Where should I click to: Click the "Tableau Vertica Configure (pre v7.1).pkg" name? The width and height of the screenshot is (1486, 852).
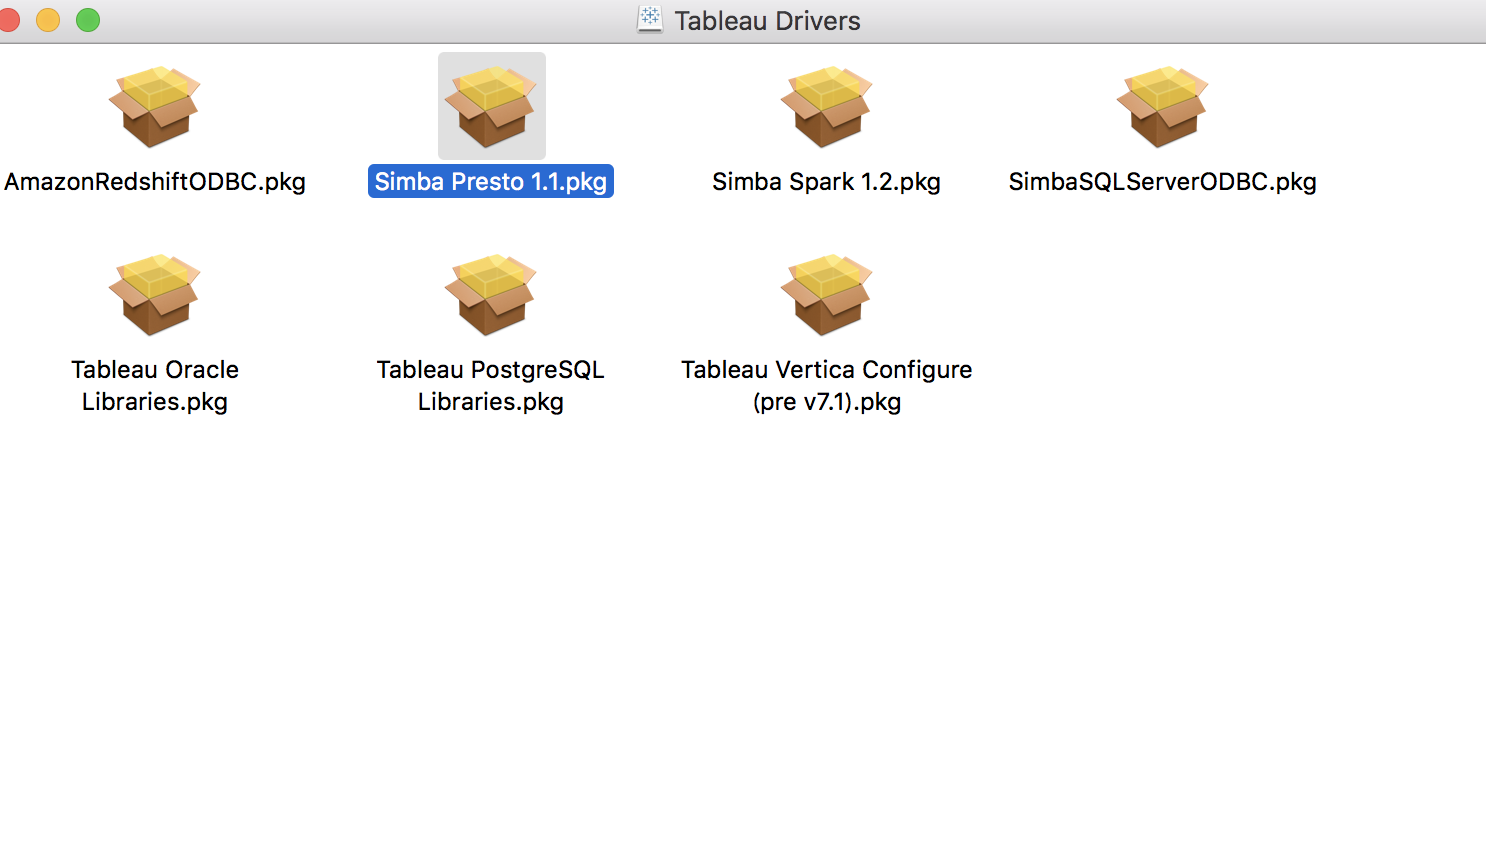click(x=827, y=386)
